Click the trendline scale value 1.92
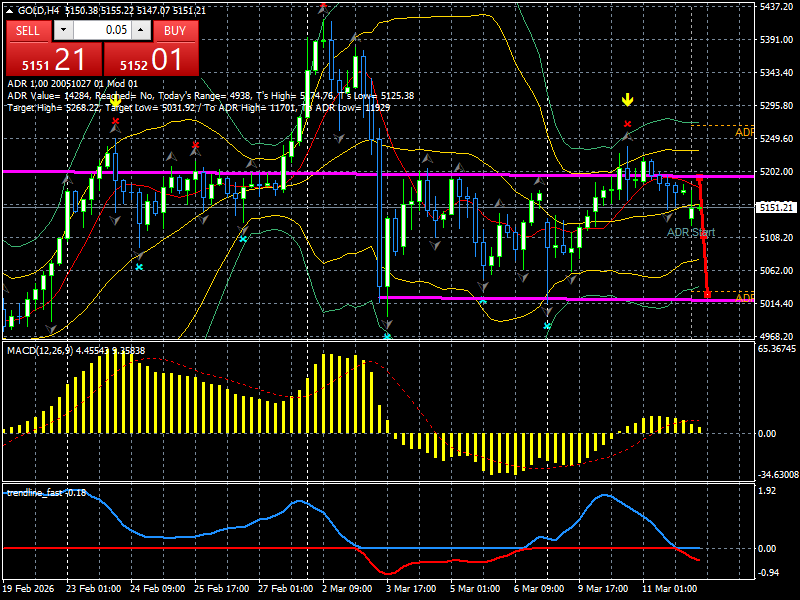The image size is (800, 600). pyautogui.click(x=768, y=491)
